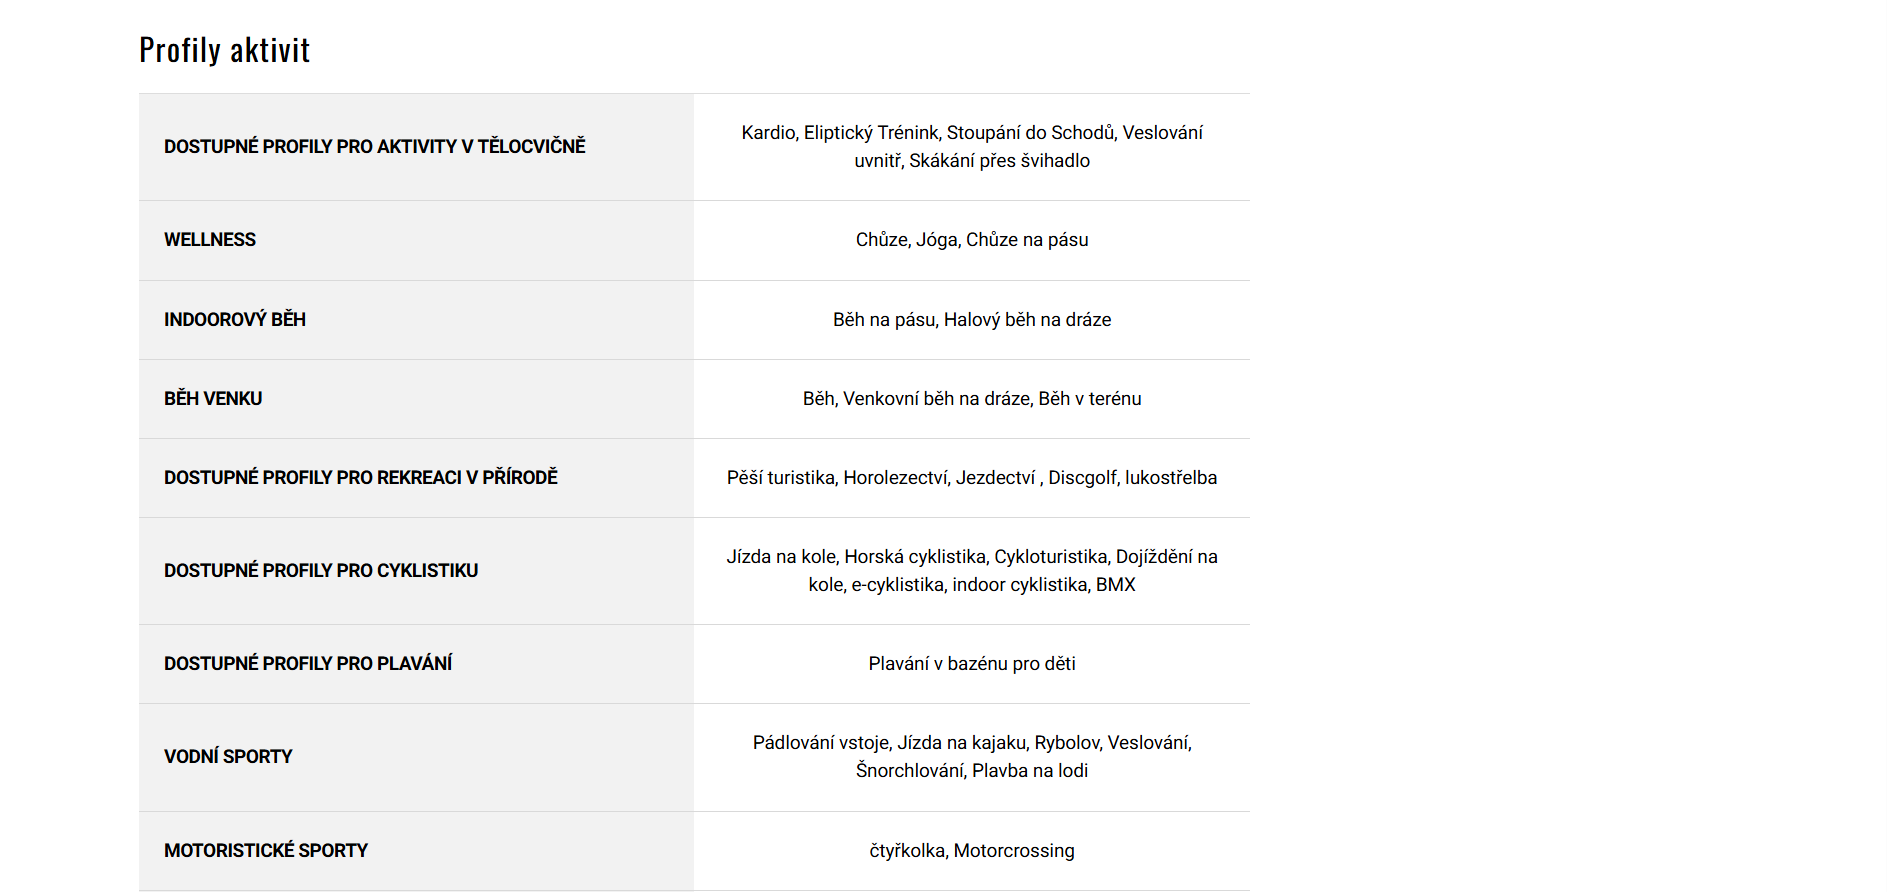Screen dimensions: 1887x892
Task: Click the "Profily aktivit" heading
Action: pos(224,50)
